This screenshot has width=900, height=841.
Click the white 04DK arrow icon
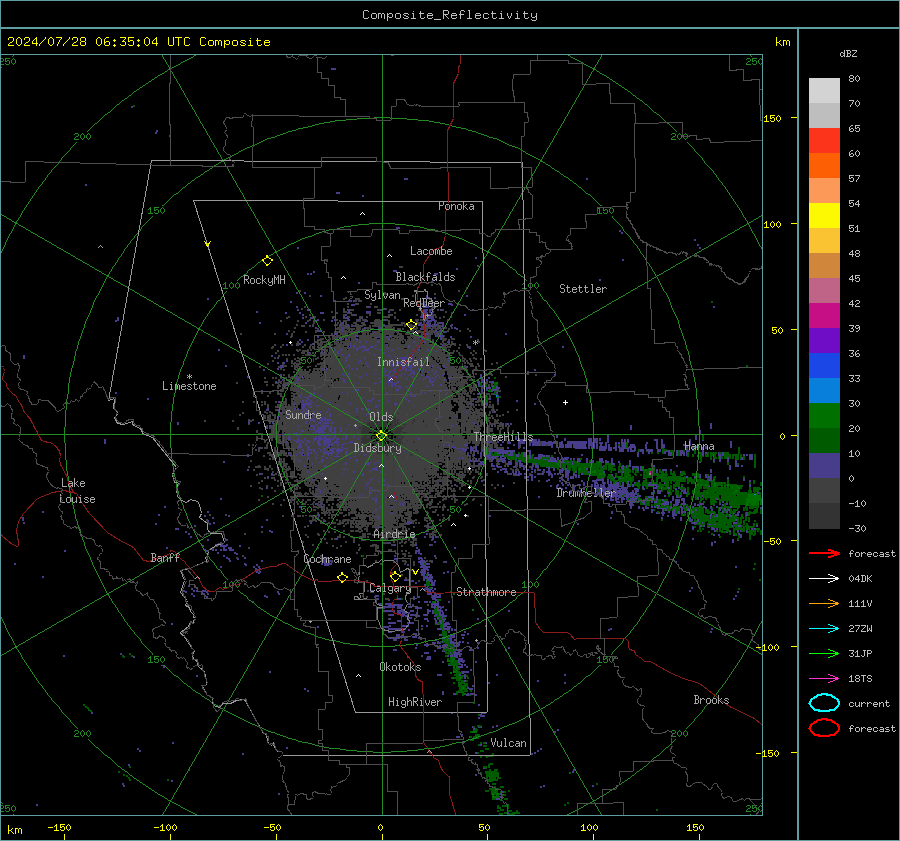[x=824, y=579]
